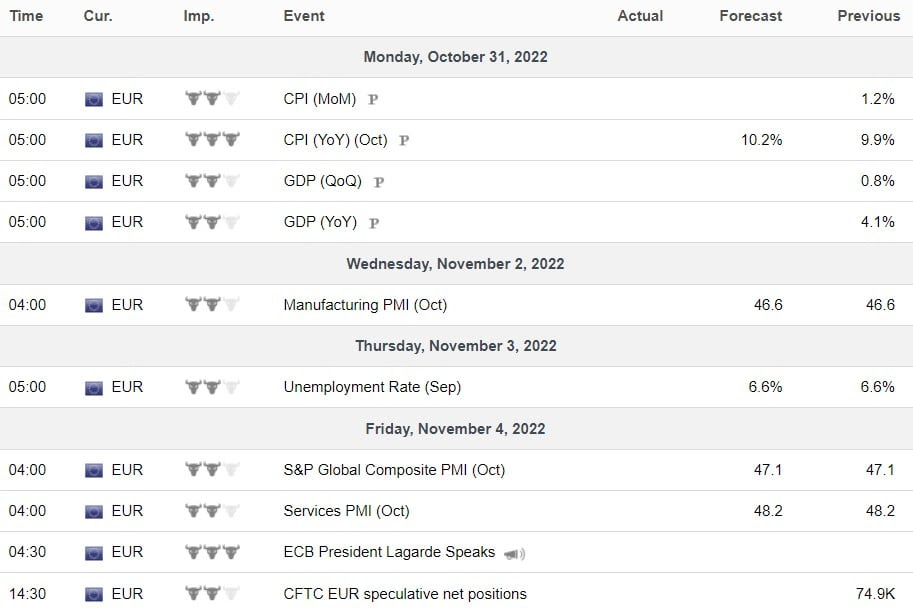The height and width of the screenshot is (612, 913).
Task: Click the Previous column header
Action: click(x=868, y=16)
